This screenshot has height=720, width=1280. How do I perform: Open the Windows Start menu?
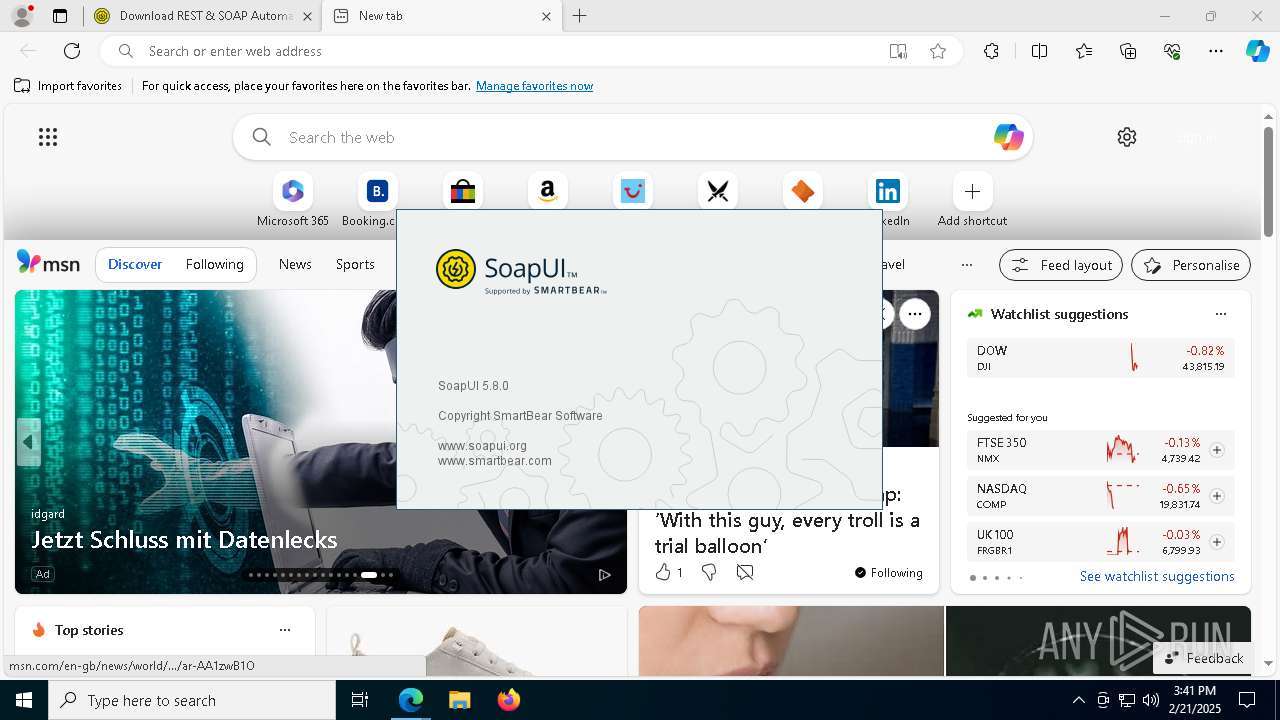point(24,700)
